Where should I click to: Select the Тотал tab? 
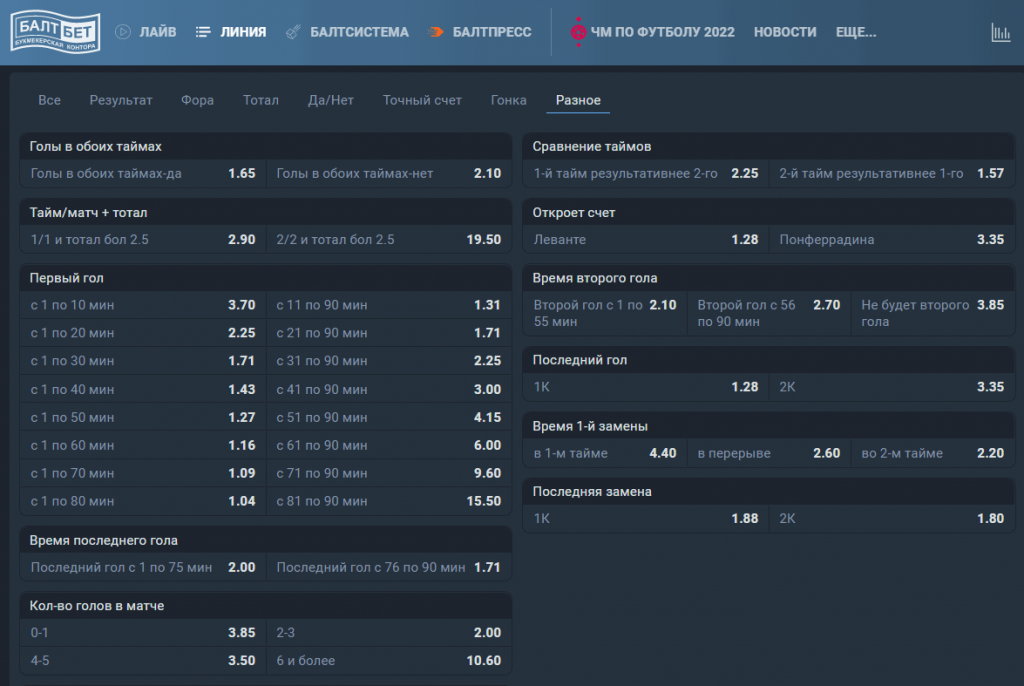click(x=260, y=100)
